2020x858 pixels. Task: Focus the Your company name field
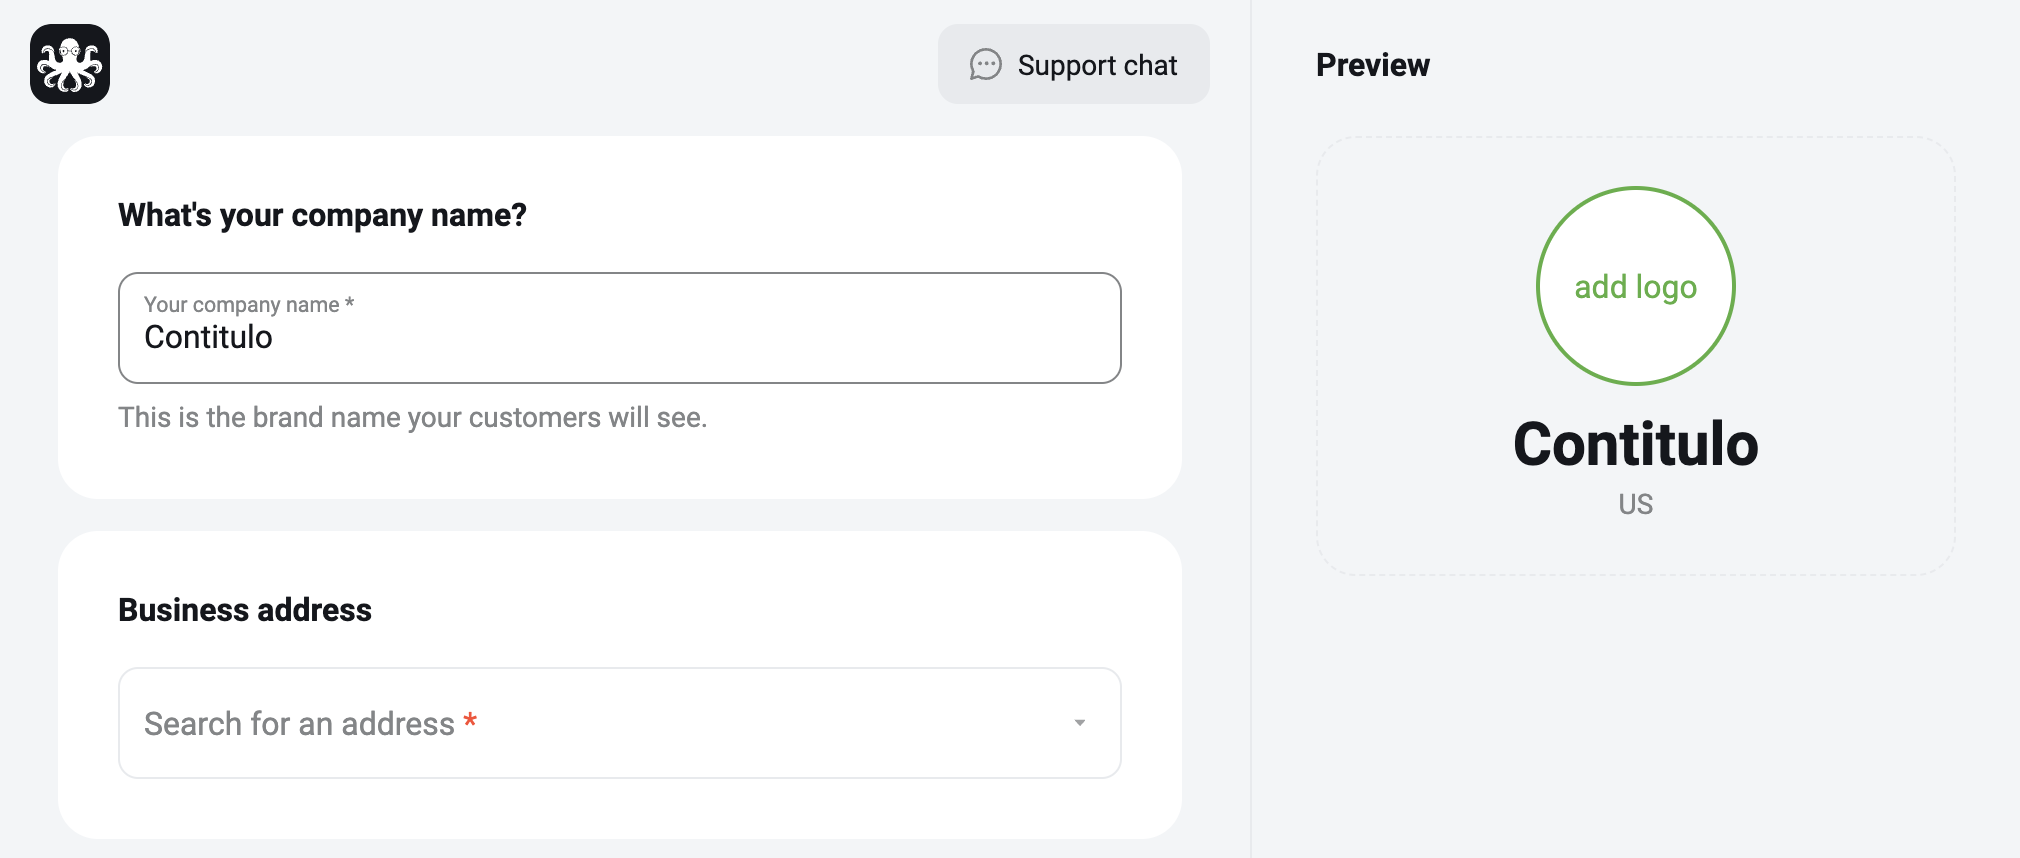620,328
